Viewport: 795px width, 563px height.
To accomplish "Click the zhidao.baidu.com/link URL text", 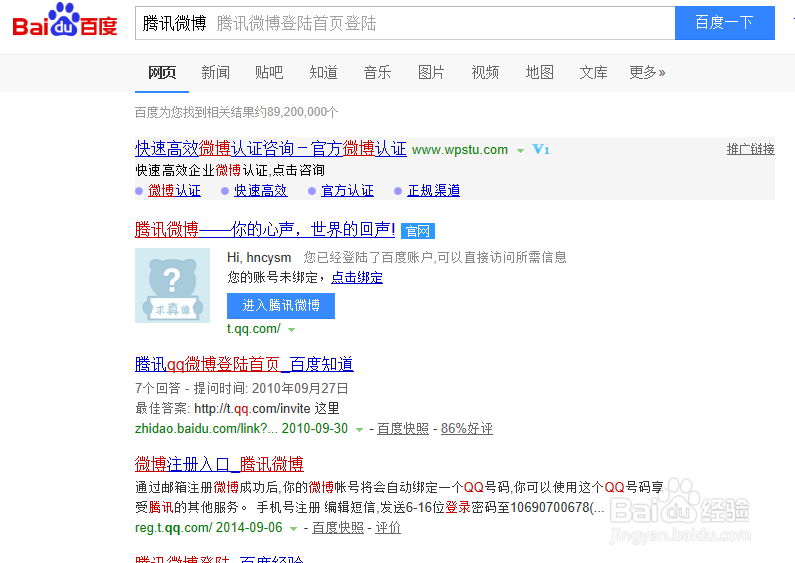I will pyautogui.click(x=206, y=429).
